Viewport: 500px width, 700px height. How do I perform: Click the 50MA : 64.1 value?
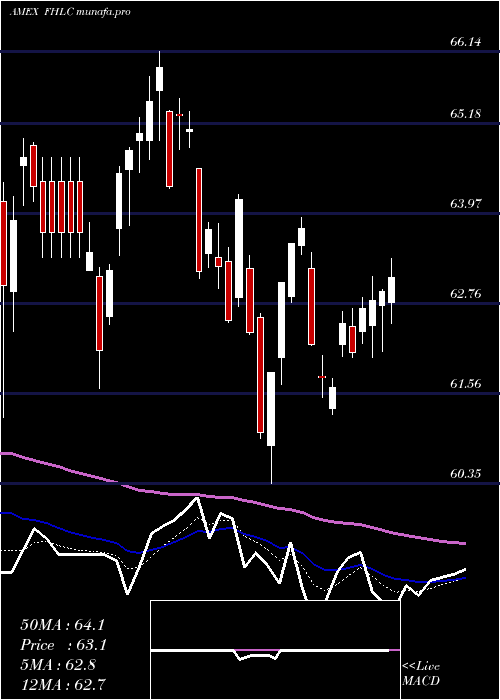click(x=62, y=625)
